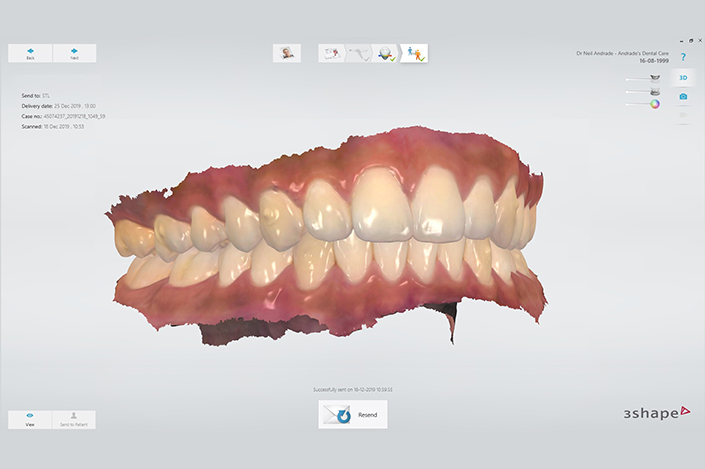Open help via question mark icon
This screenshot has height=469, width=705.
click(683, 58)
